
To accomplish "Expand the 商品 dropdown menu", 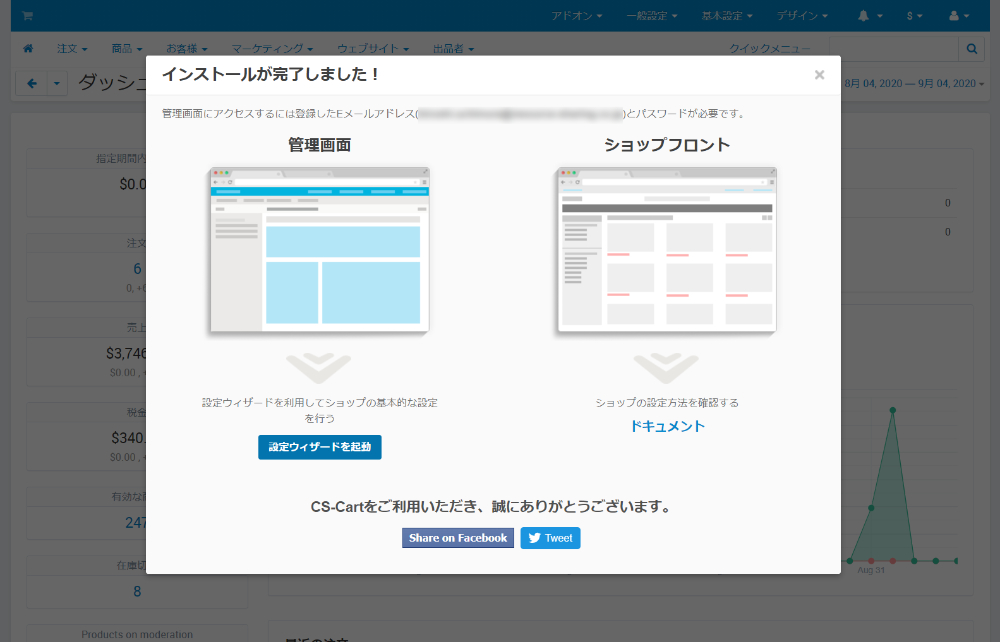I will (x=127, y=48).
